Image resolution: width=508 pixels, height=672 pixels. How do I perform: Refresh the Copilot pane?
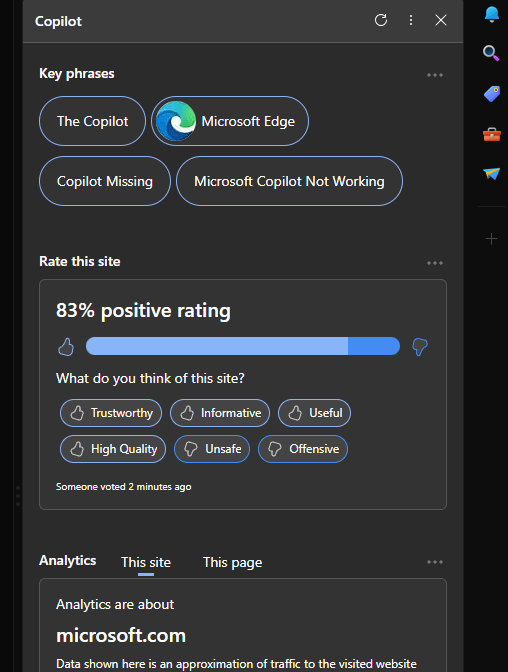[x=381, y=20]
